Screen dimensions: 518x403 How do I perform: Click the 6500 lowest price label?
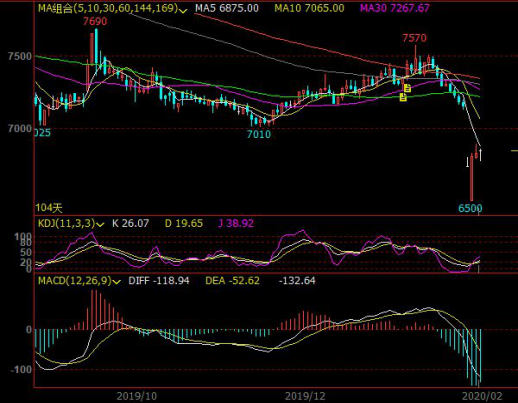point(470,208)
